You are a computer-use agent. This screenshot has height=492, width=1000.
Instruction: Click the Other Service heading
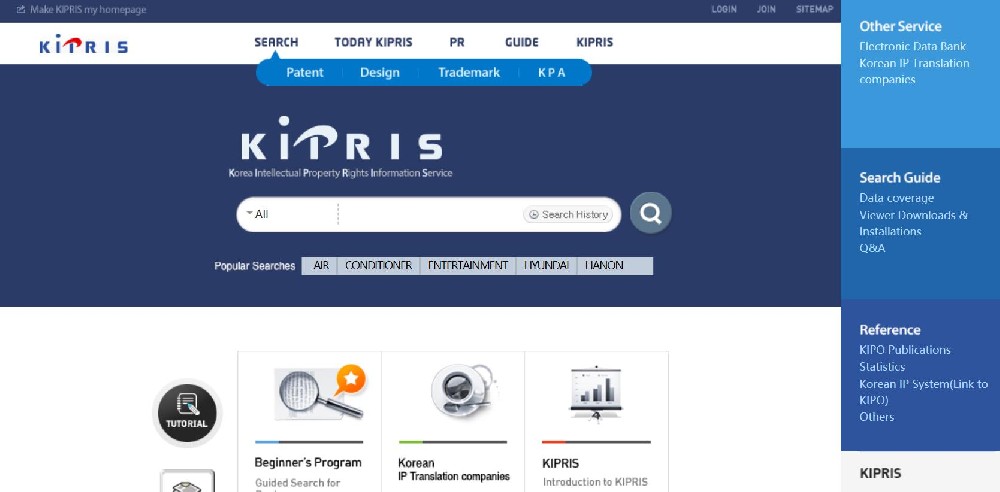900,26
